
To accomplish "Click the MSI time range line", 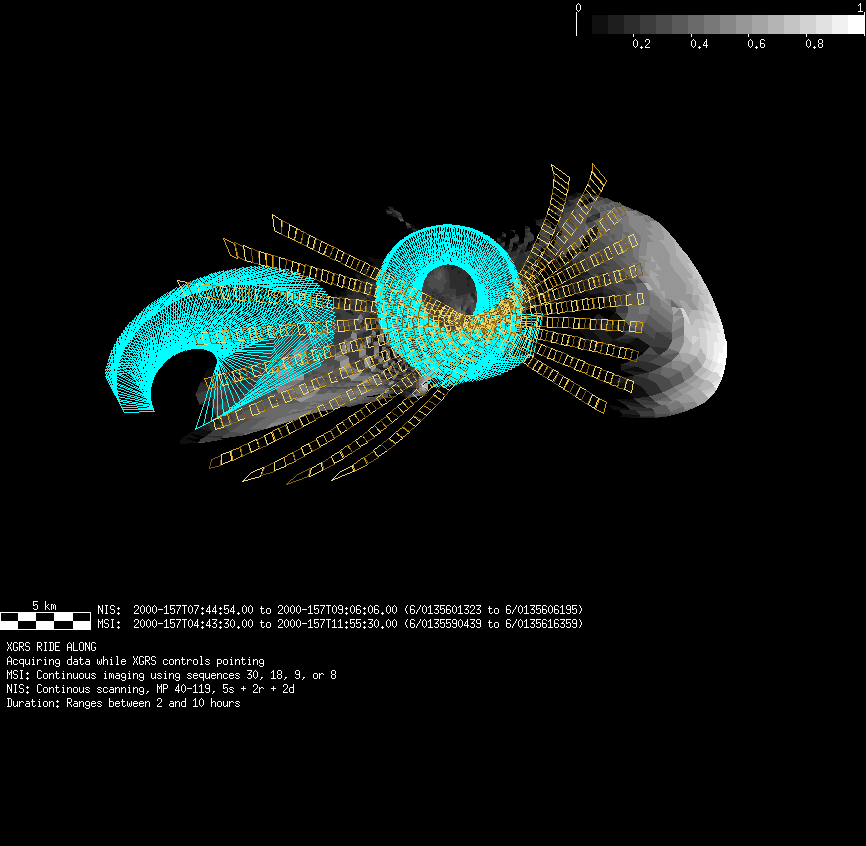I will point(340,623).
